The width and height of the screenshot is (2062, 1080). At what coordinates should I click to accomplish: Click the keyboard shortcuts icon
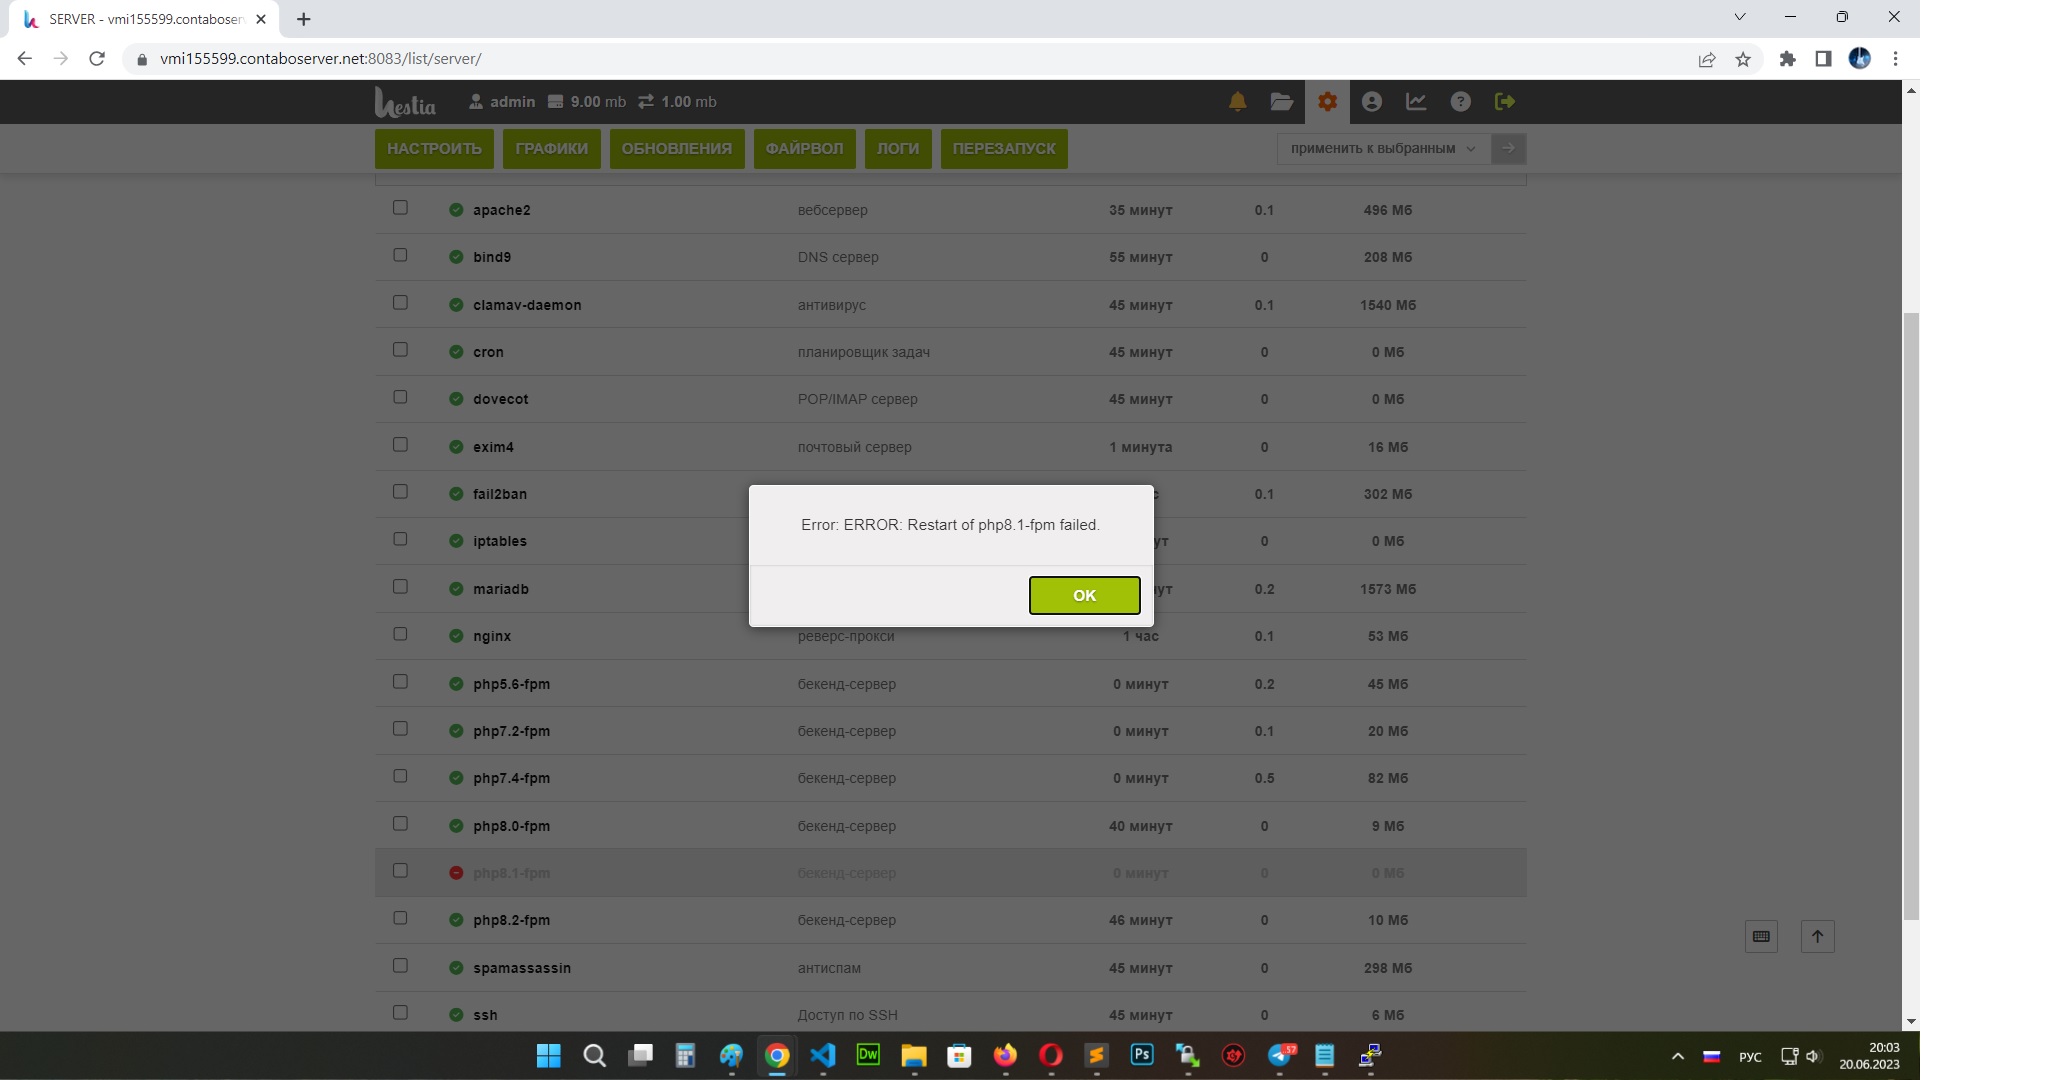click(1761, 937)
